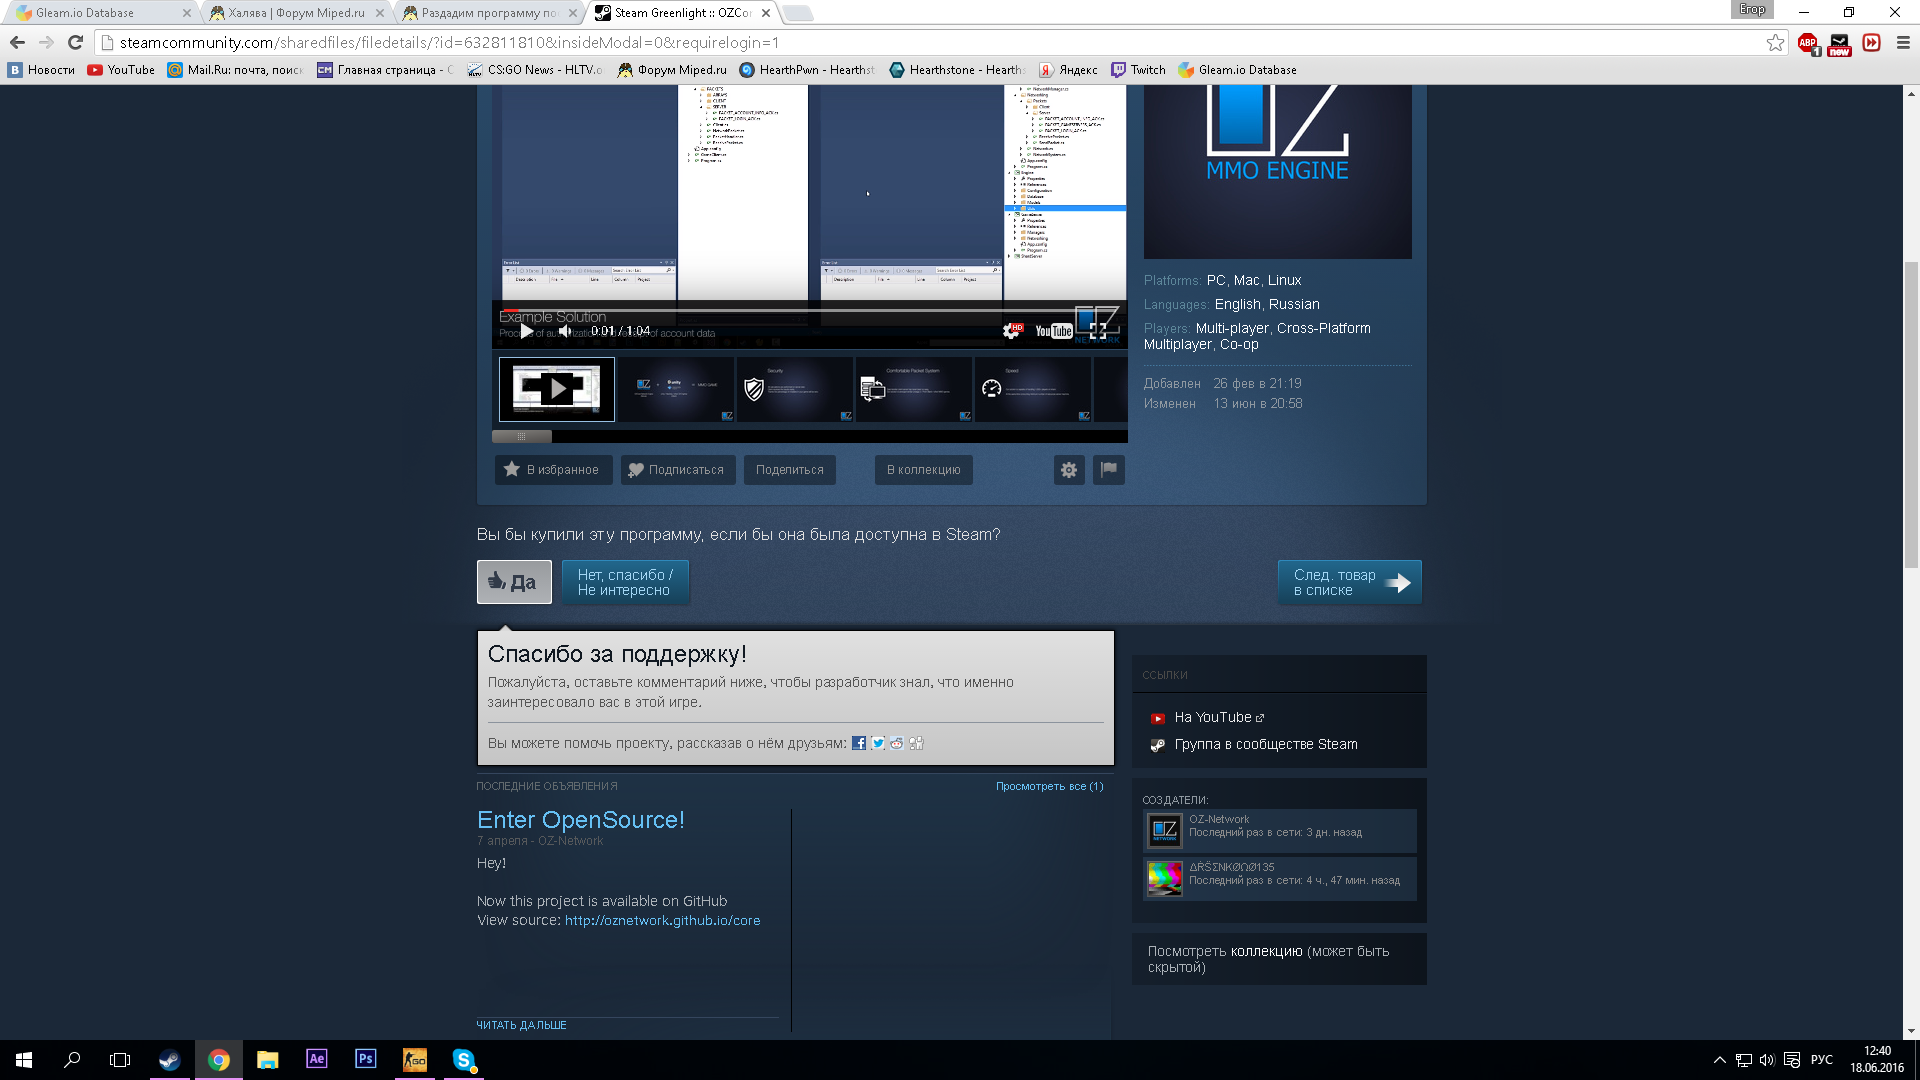
Task: Go back to previous page
Action: (x=17, y=42)
